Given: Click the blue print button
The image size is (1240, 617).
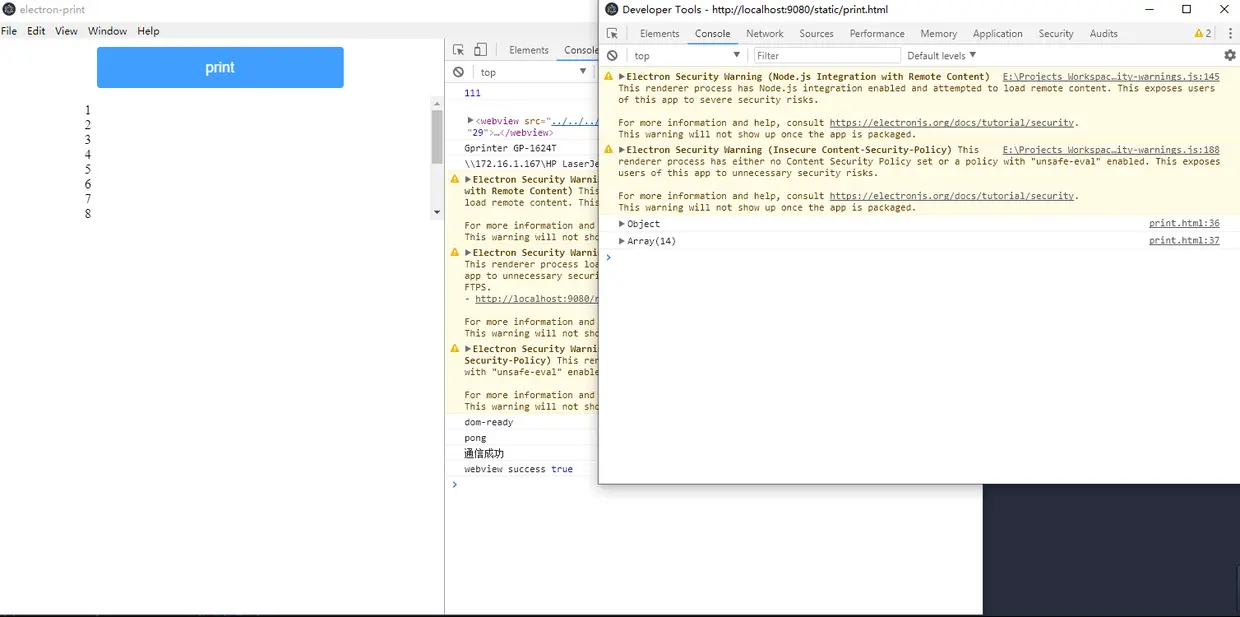Looking at the screenshot, I should 220,67.
